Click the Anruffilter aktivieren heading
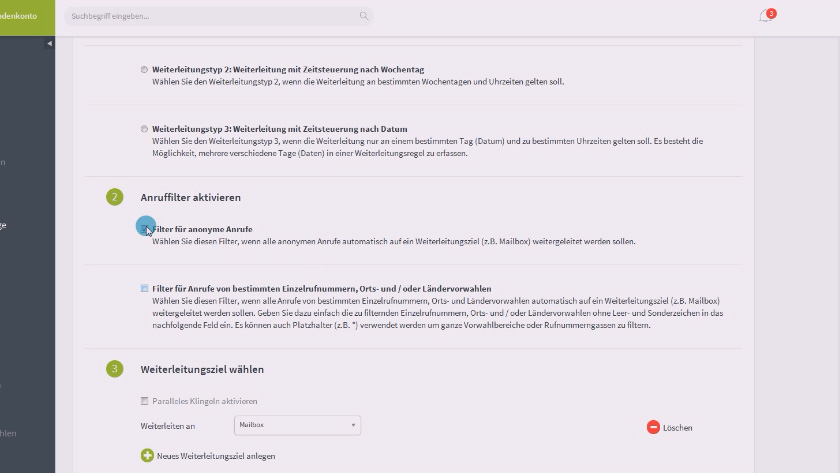The width and height of the screenshot is (840, 473). click(190, 198)
